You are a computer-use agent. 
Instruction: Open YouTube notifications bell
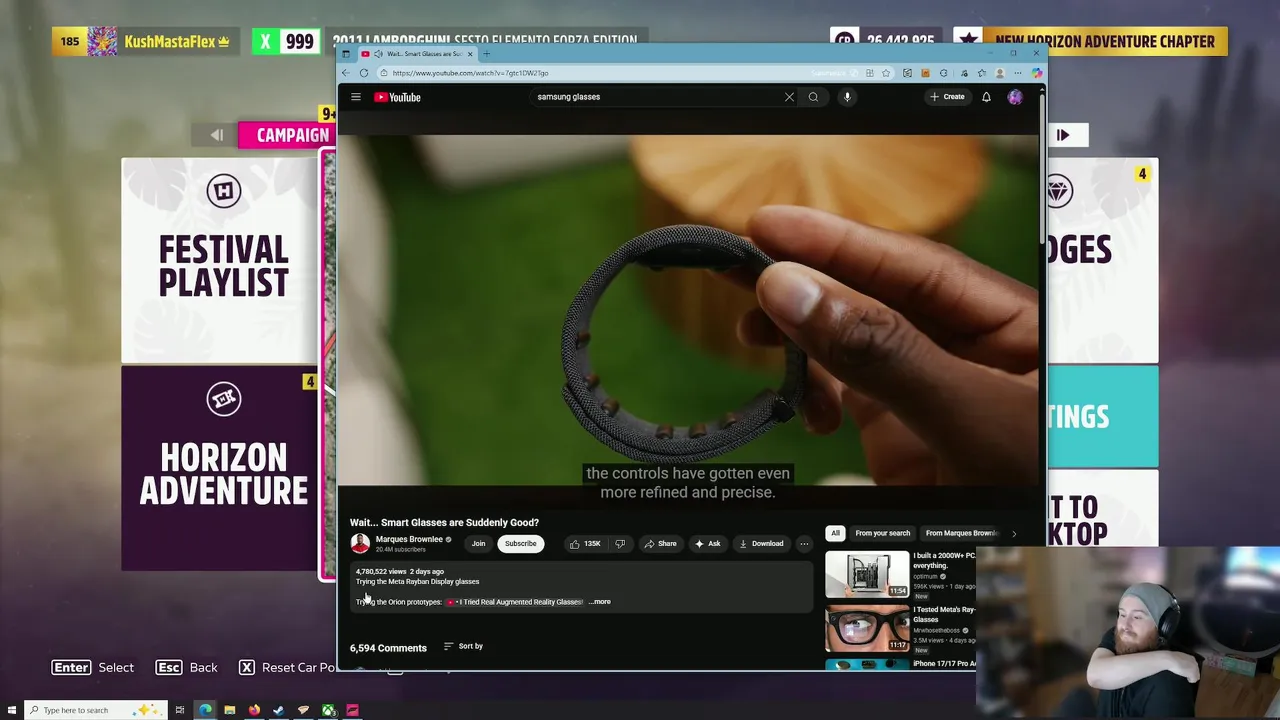(x=986, y=97)
